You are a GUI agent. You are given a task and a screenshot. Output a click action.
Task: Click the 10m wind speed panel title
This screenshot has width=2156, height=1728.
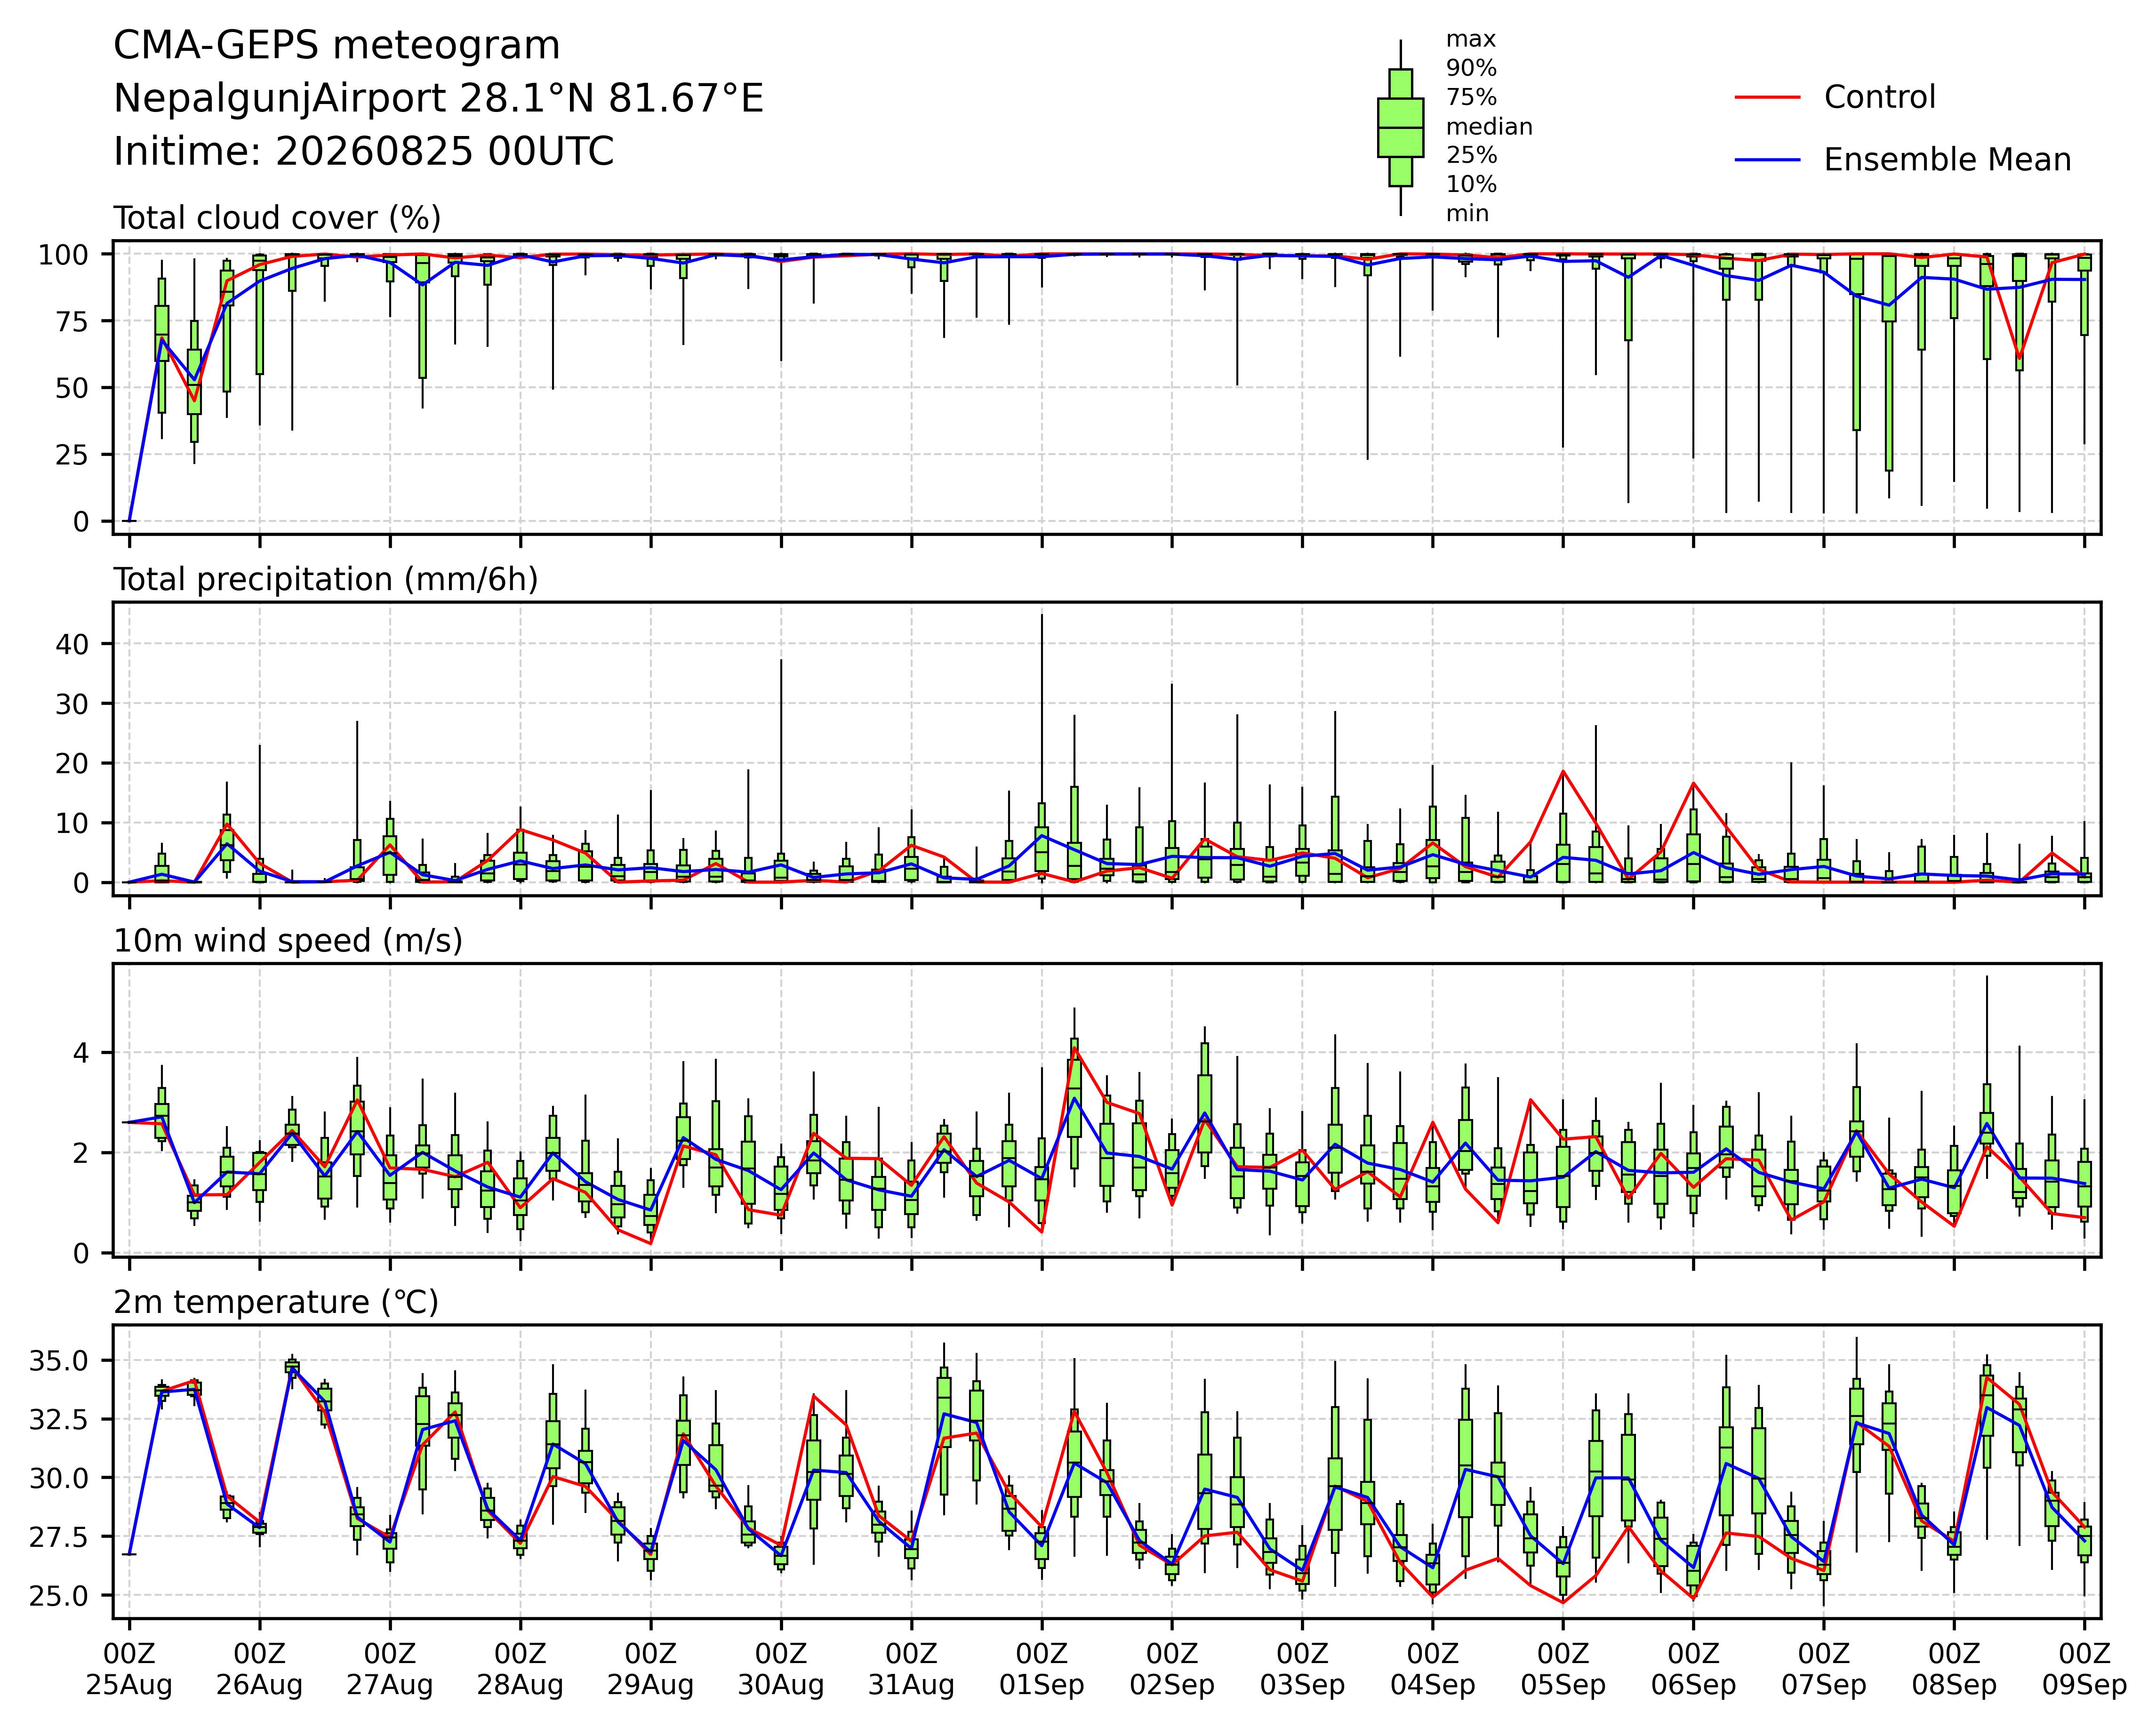click(x=288, y=941)
